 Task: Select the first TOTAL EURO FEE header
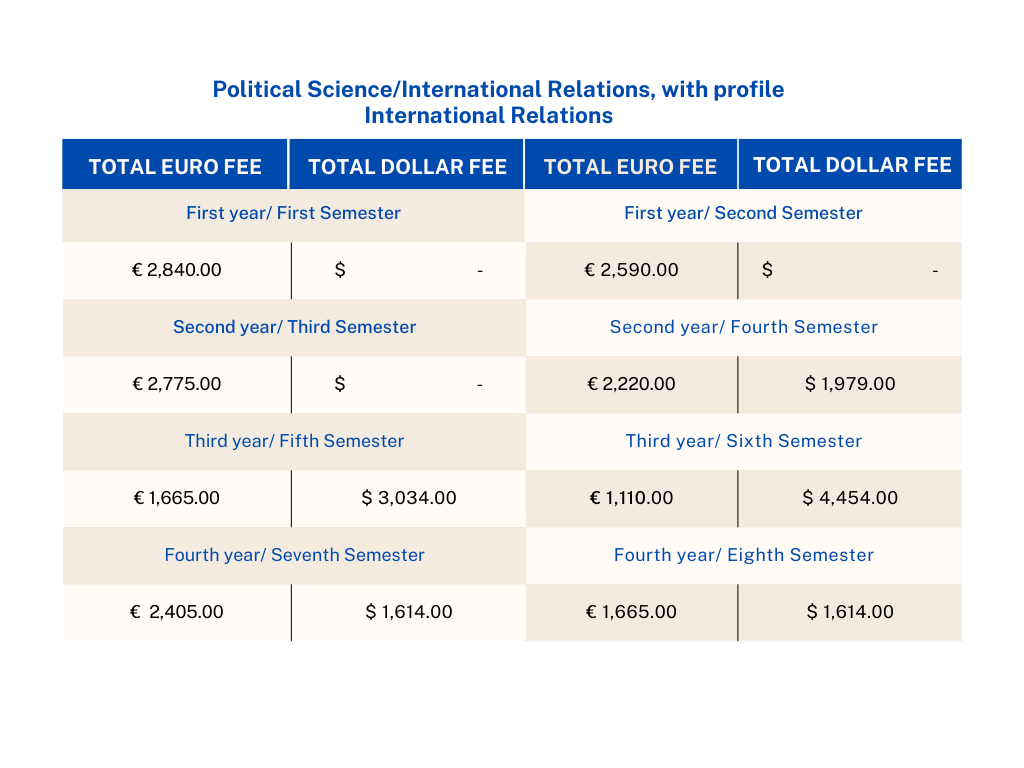tap(175, 167)
